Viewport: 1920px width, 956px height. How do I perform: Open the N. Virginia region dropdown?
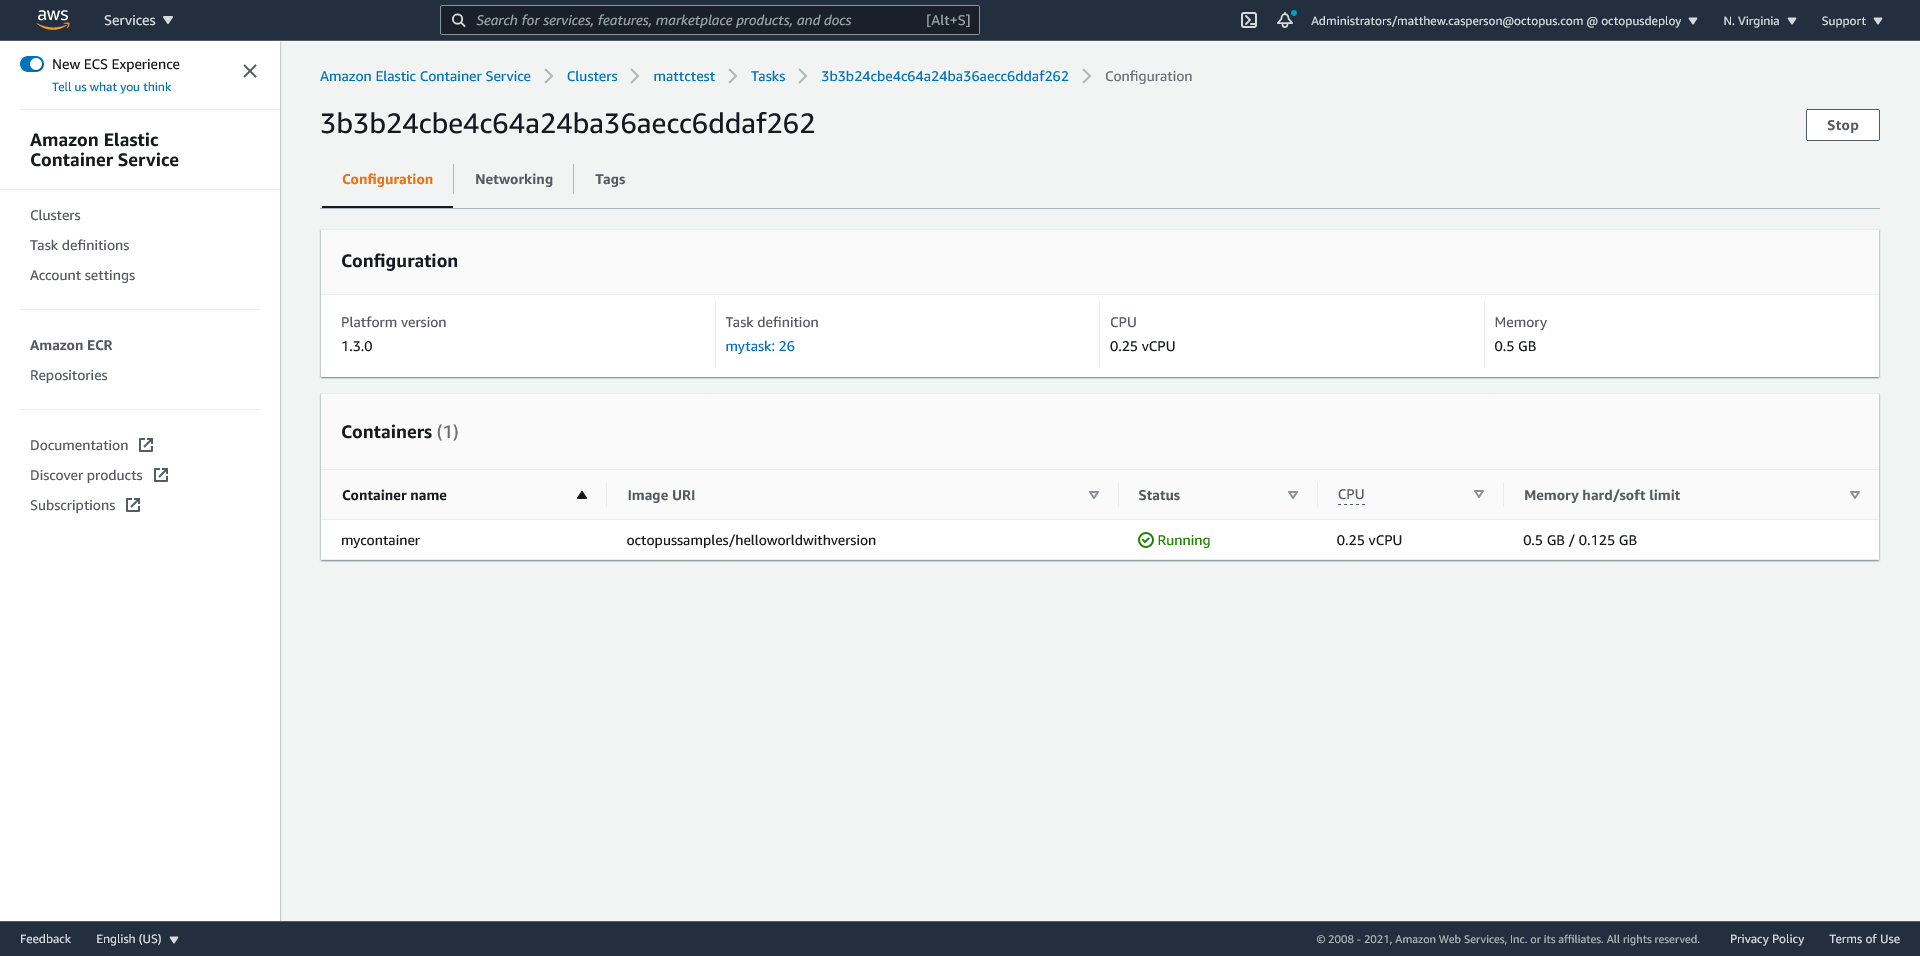(1759, 21)
